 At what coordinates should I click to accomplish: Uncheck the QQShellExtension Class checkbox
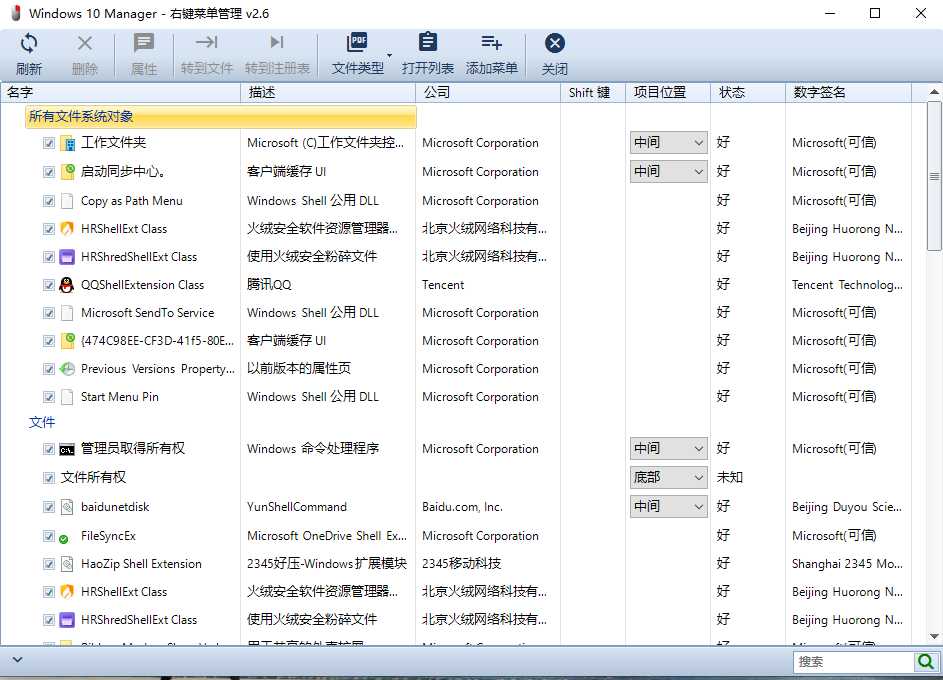[x=49, y=285]
